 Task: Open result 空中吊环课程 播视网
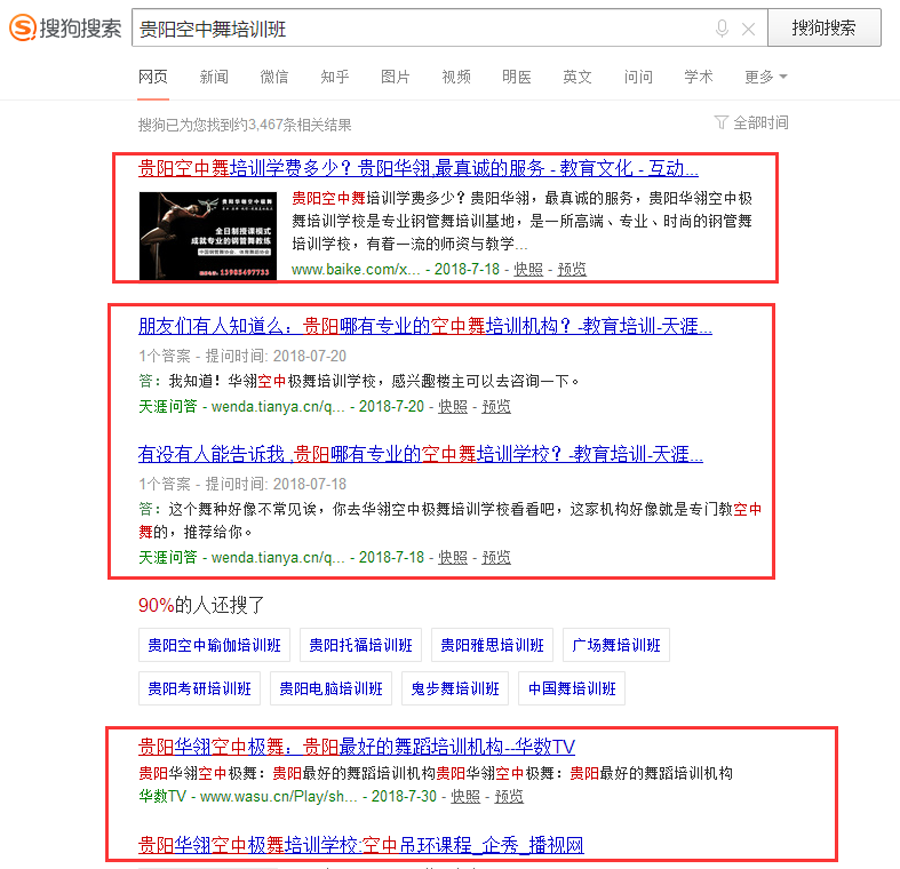pos(361,845)
